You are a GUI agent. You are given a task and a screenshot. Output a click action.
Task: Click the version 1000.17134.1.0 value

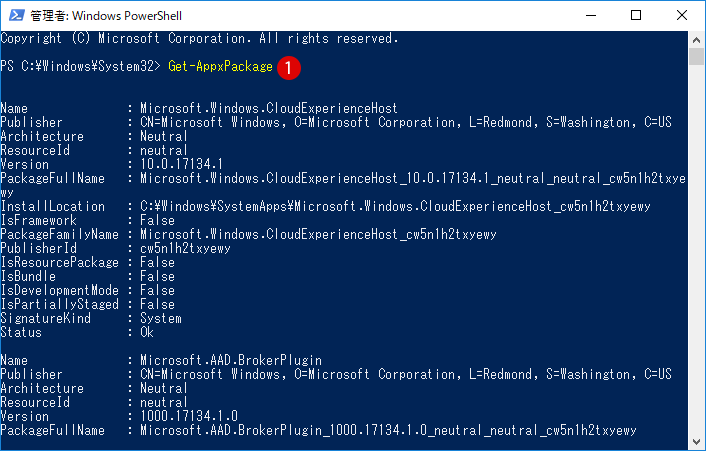coord(189,416)
